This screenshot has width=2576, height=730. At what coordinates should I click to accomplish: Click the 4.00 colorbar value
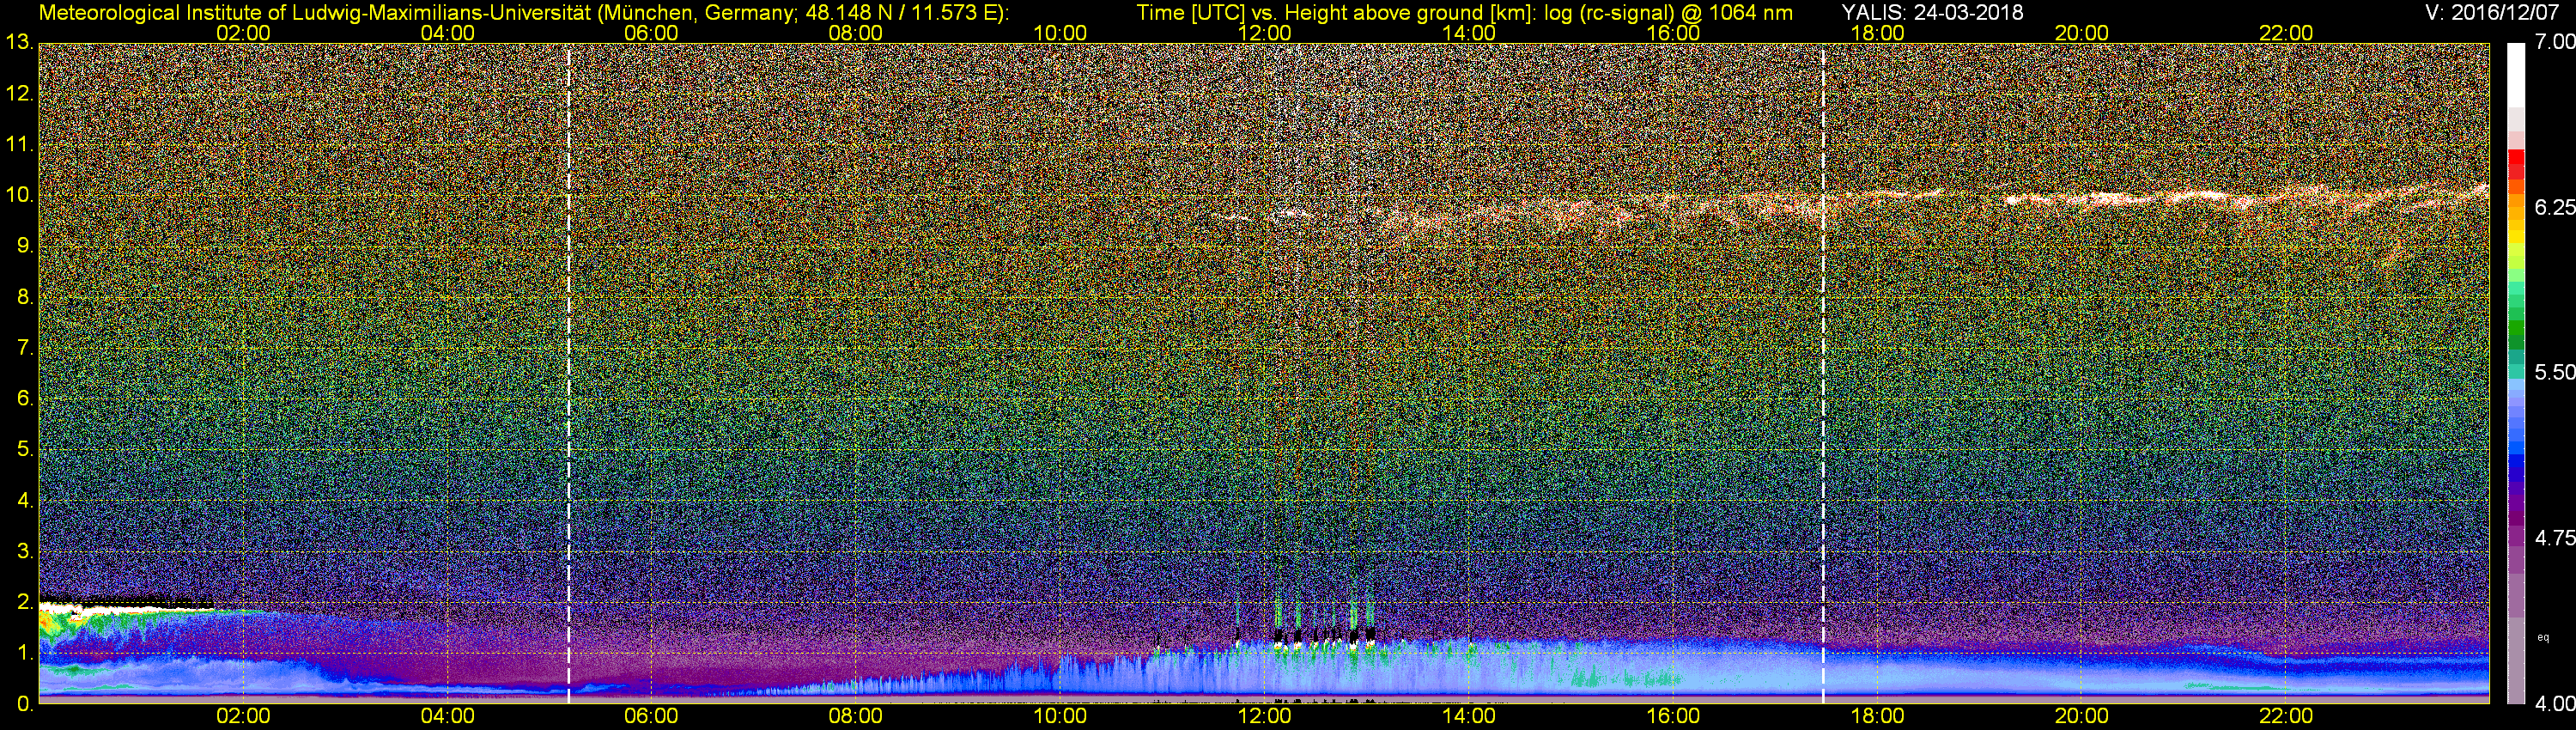coord(2555,704)
